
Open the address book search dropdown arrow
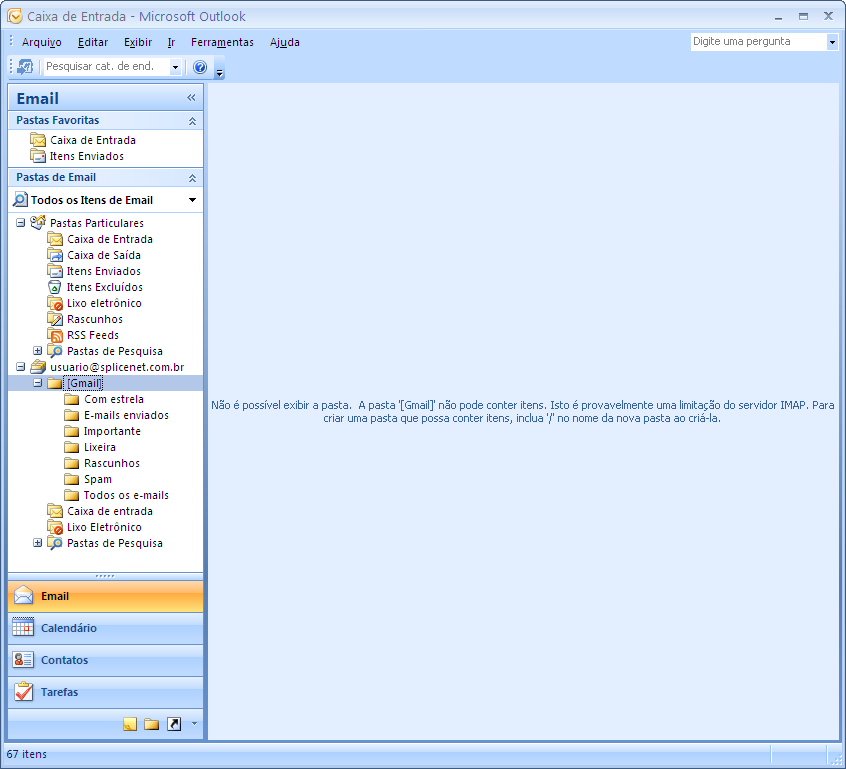(x=175, y=67)
